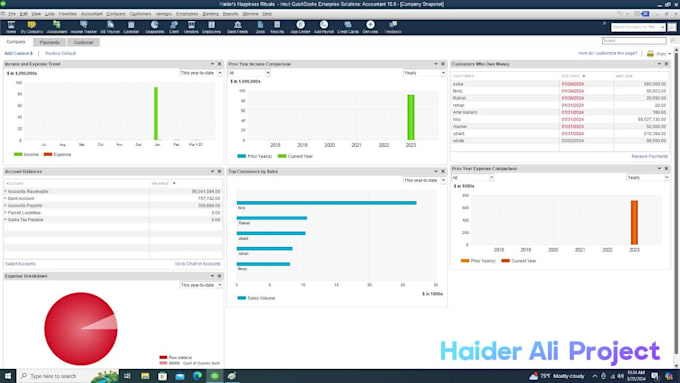Open the All filter in Prev Year Expense Comparison
The image size is (680, 383).
click(473, 177)
